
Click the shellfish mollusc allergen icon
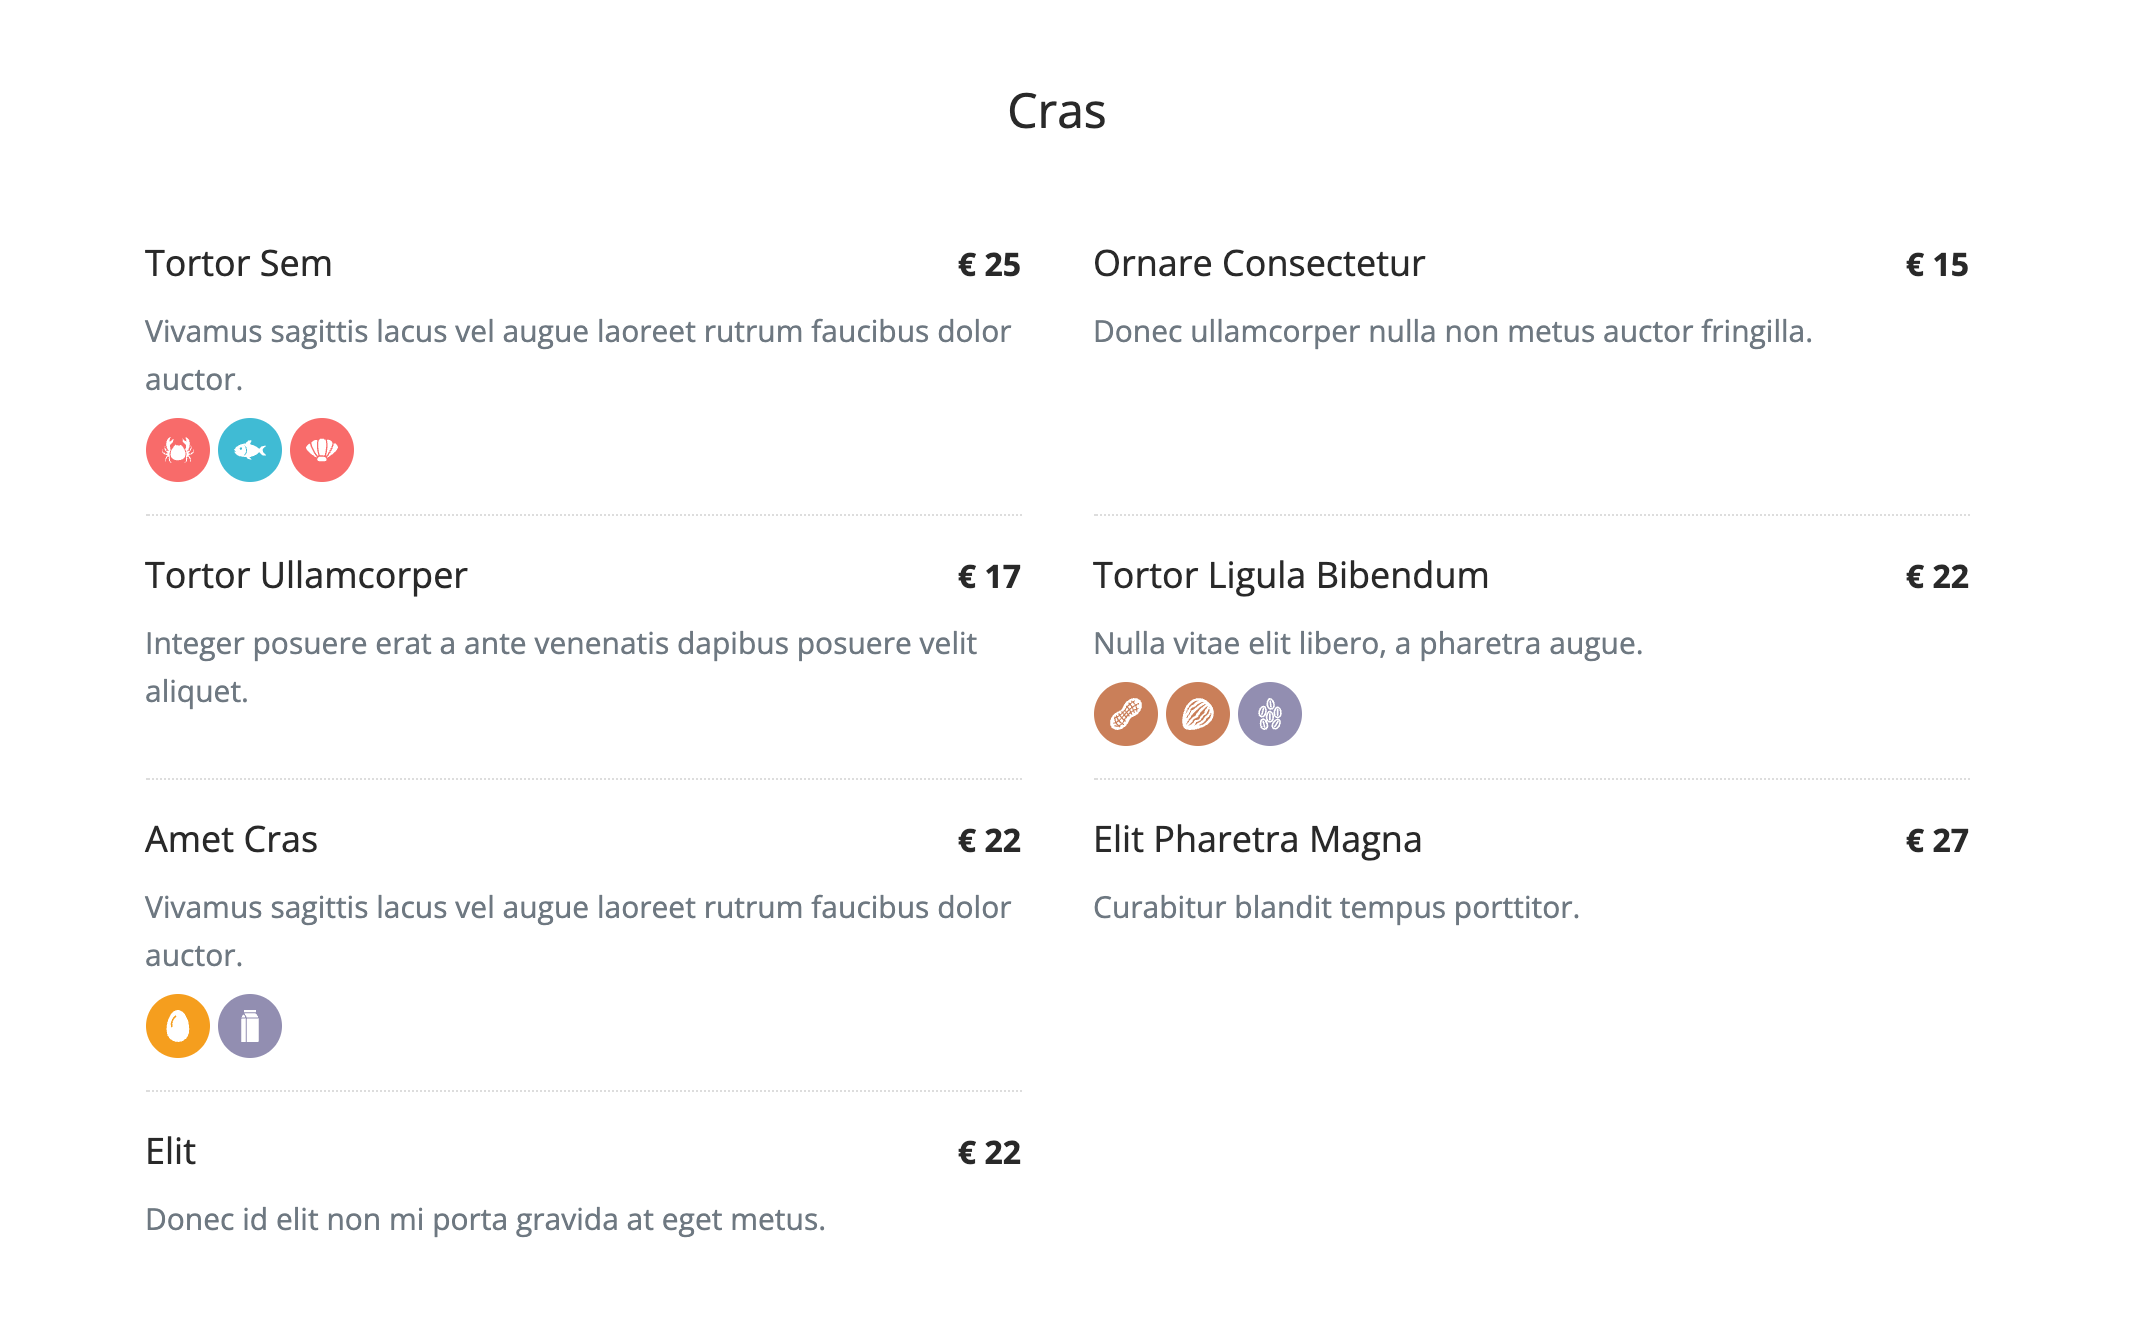[322, 450]
